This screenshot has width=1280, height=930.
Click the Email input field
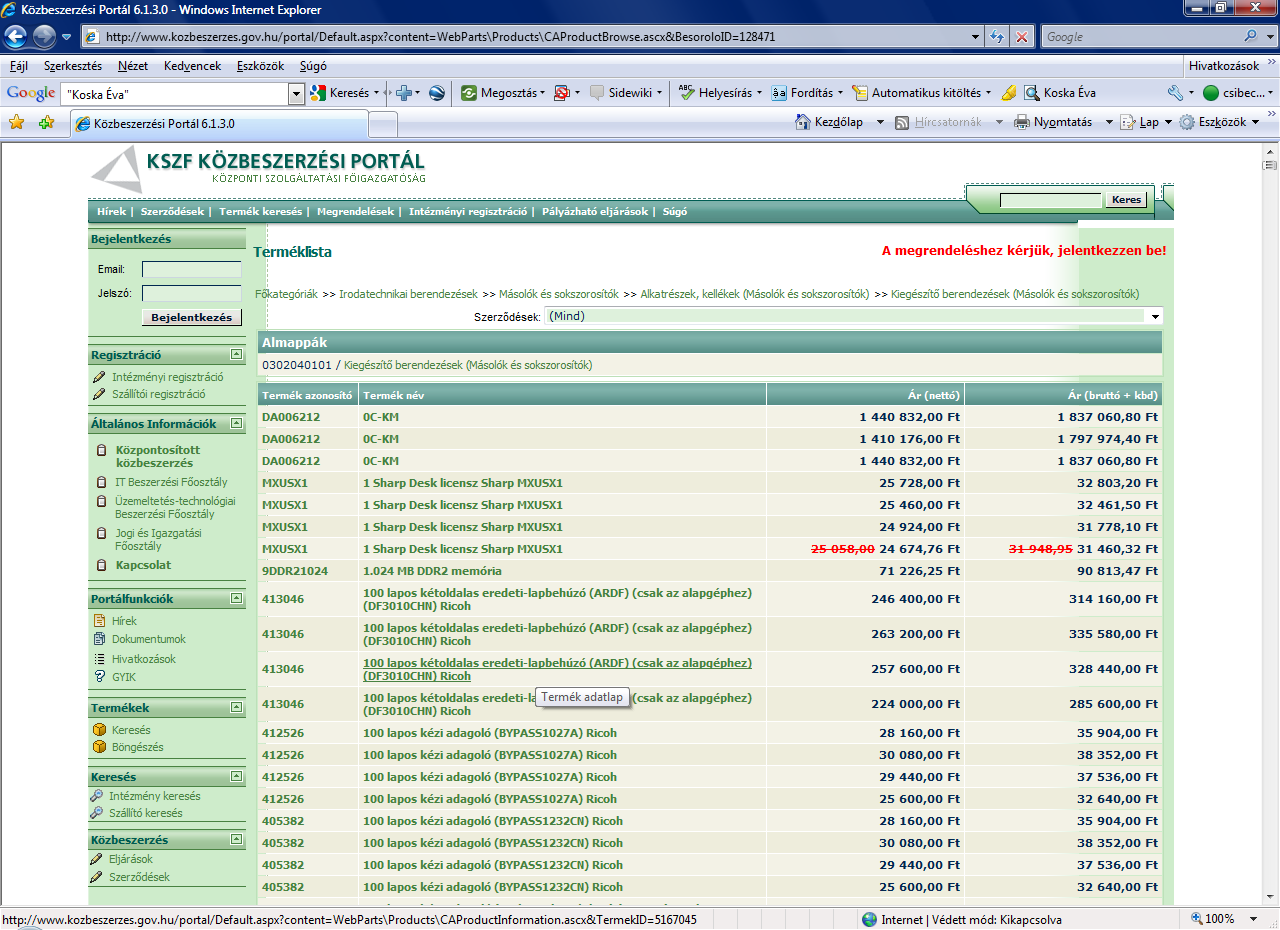click(x=191, y=269)
